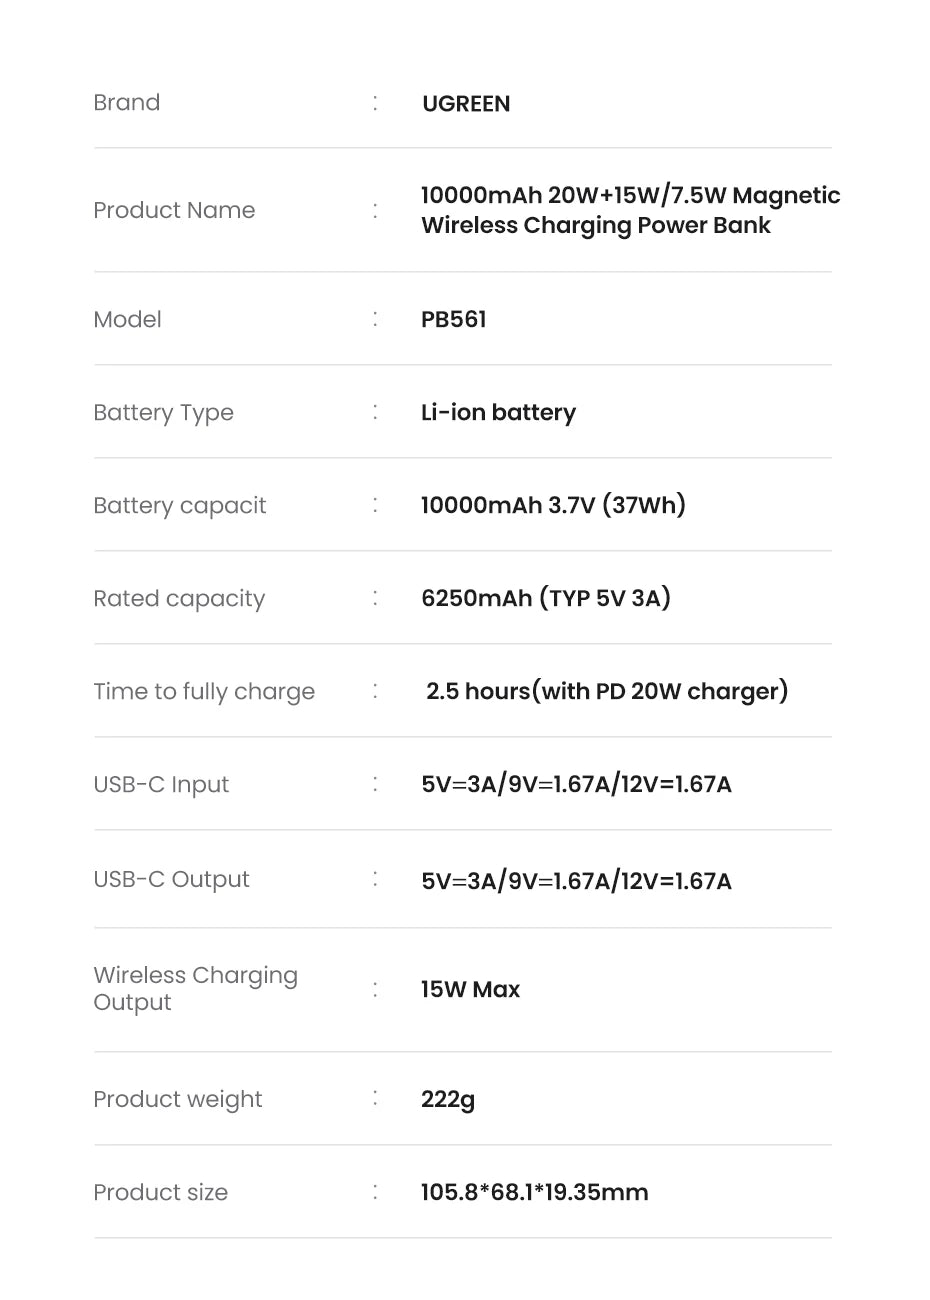
Task: Select the Time to fully charge label
Action: pos(204,692)
